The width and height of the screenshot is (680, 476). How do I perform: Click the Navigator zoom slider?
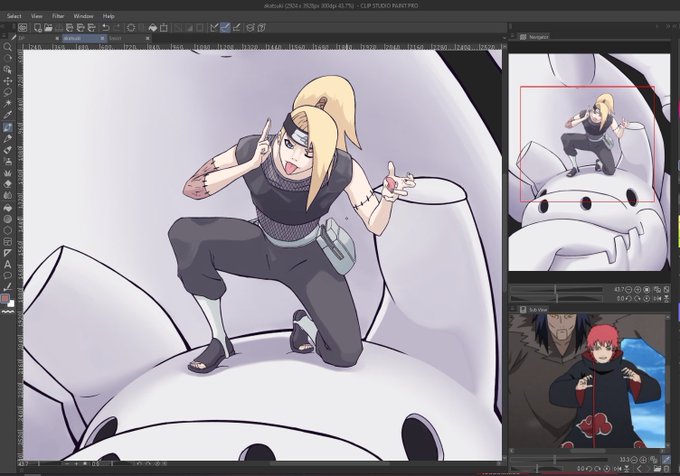[556, 289]
